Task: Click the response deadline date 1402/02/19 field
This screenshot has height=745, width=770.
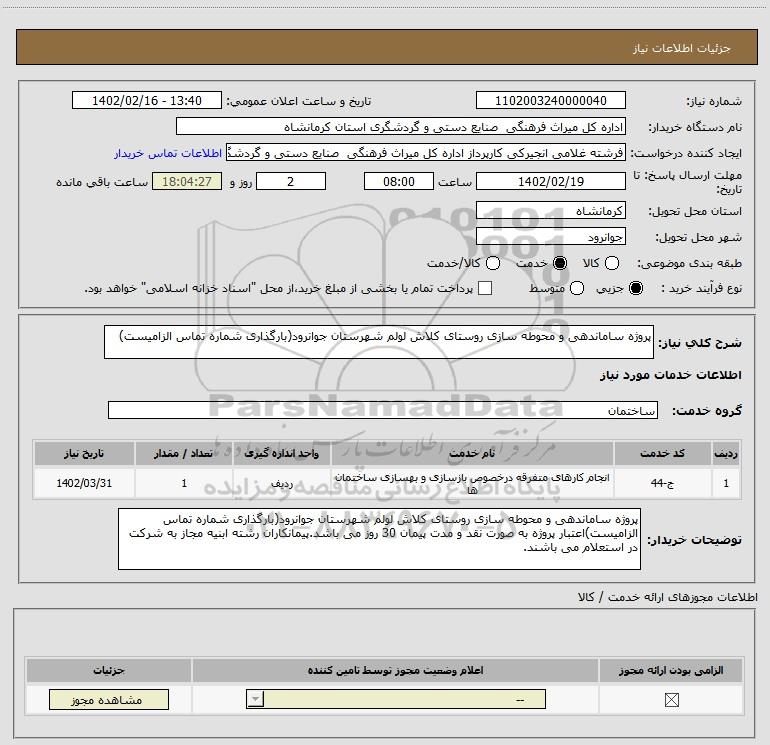Action: click(550, 181)
